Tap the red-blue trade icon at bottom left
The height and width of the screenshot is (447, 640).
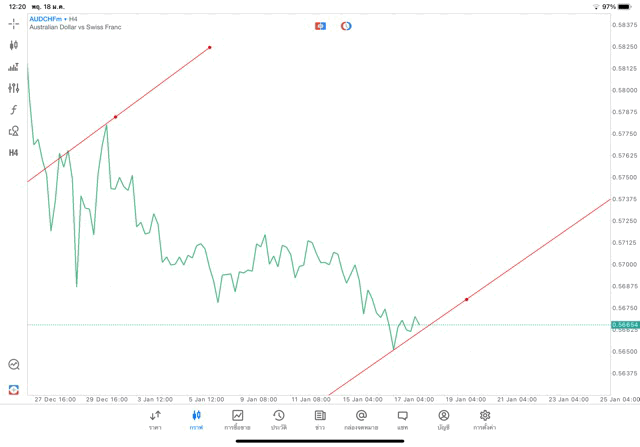[x=14, y=389]
